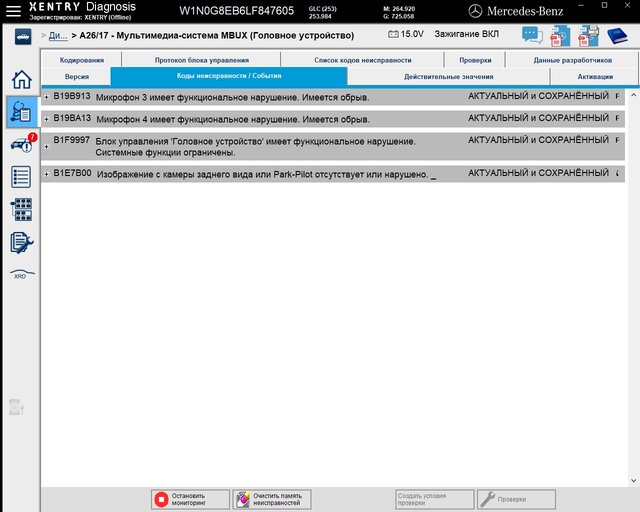Viewport: 640px width, 512px height.
Task: Expand fault code B1E7B00 row
Action: click(x=47, y=174)
